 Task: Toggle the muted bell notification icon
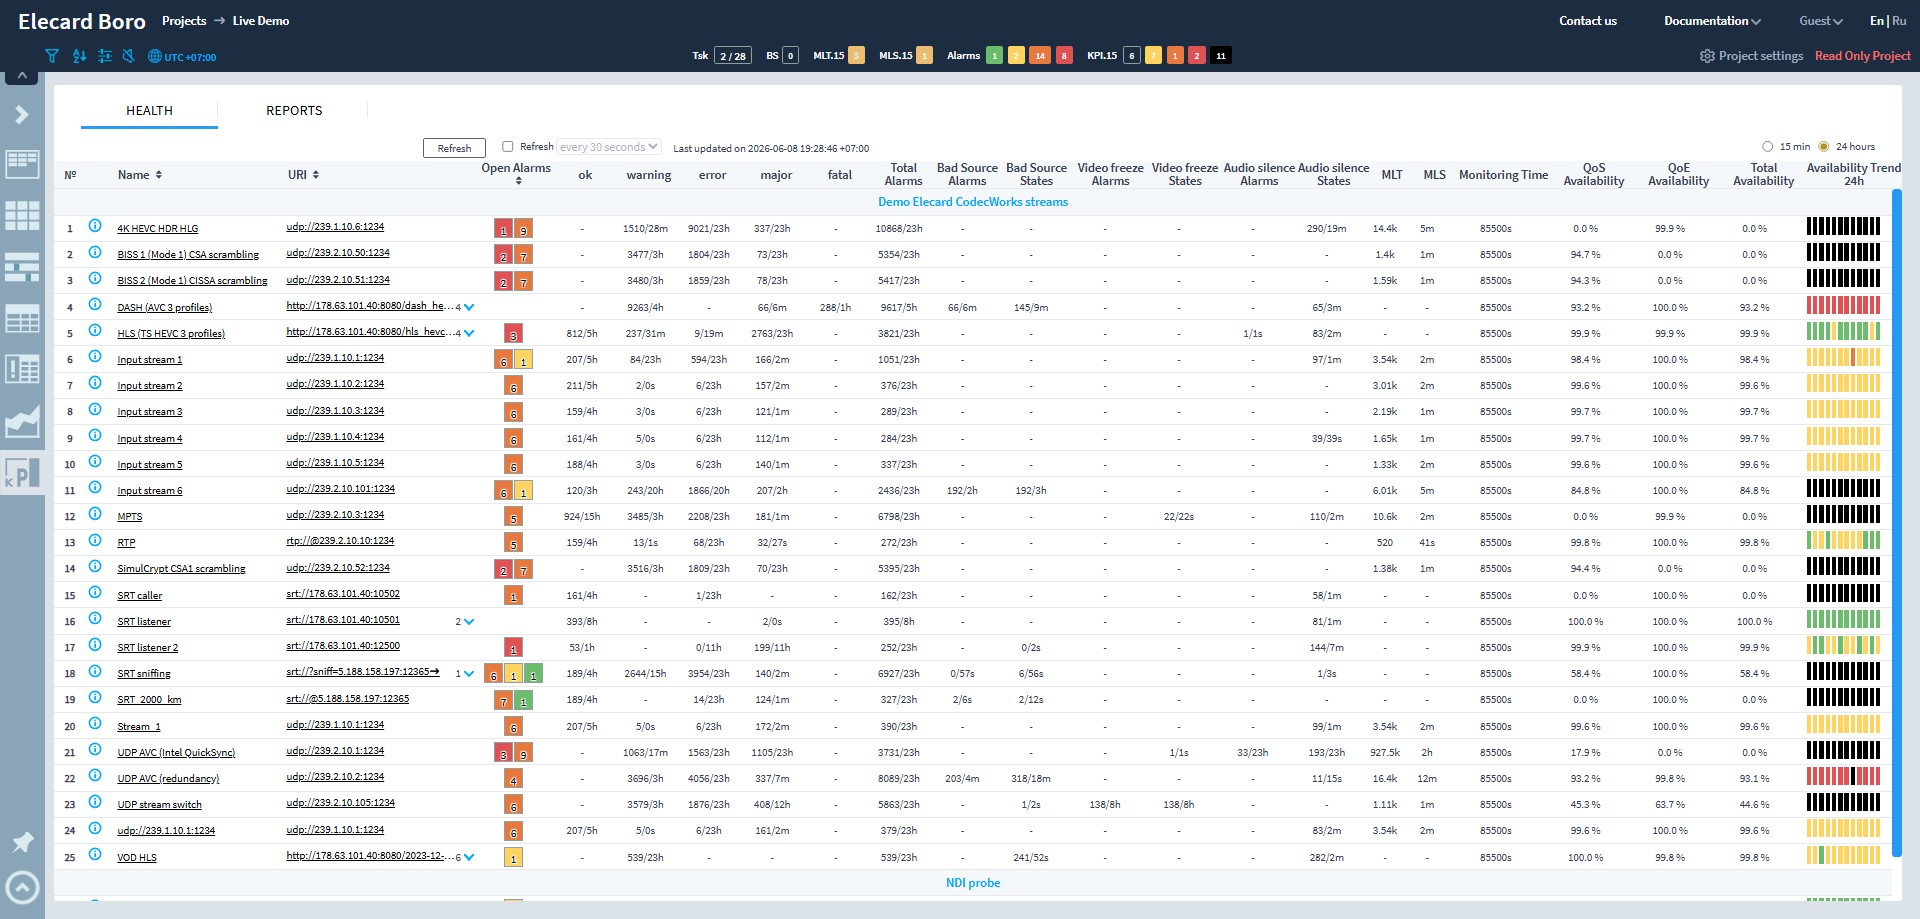[128, 56]
